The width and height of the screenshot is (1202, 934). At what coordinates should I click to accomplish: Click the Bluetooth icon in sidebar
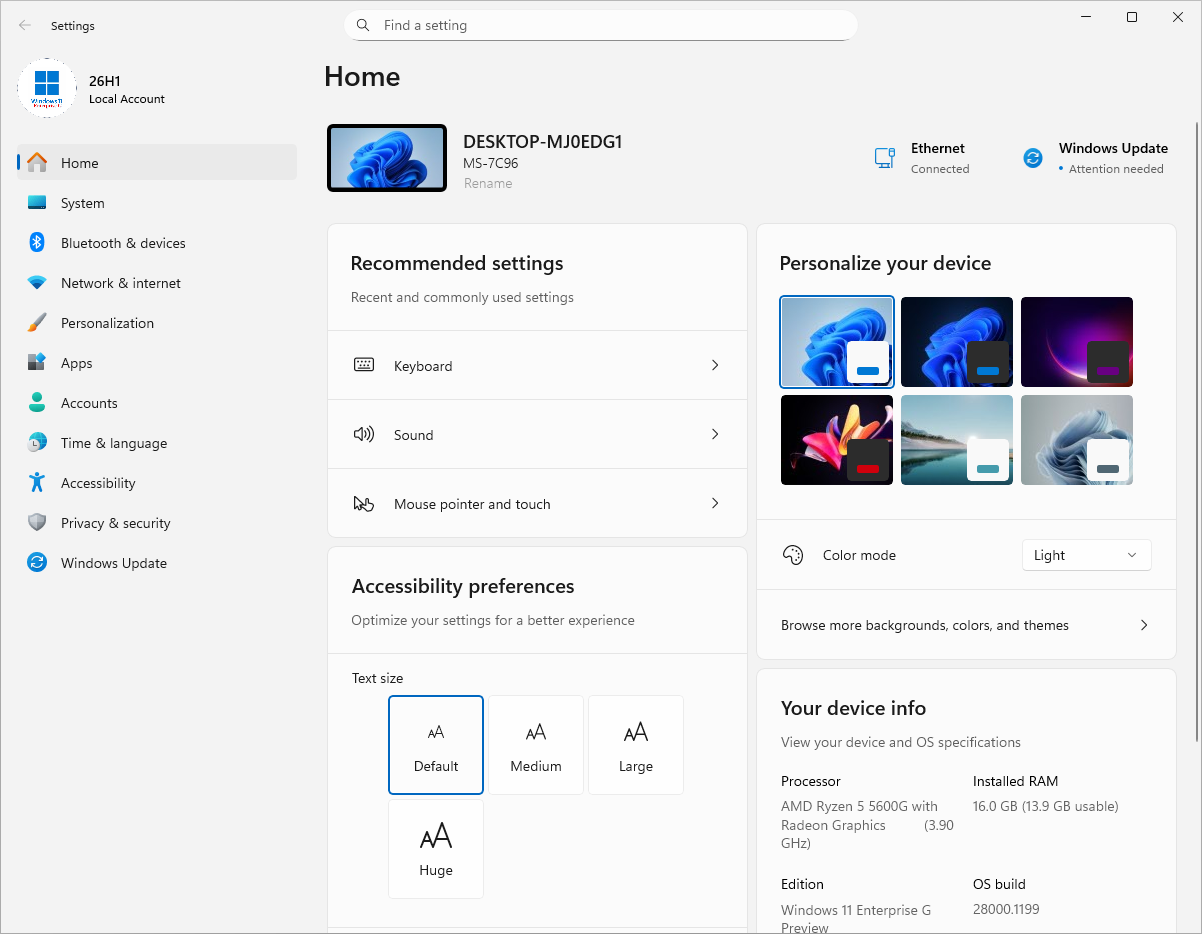tap(37, 243)
